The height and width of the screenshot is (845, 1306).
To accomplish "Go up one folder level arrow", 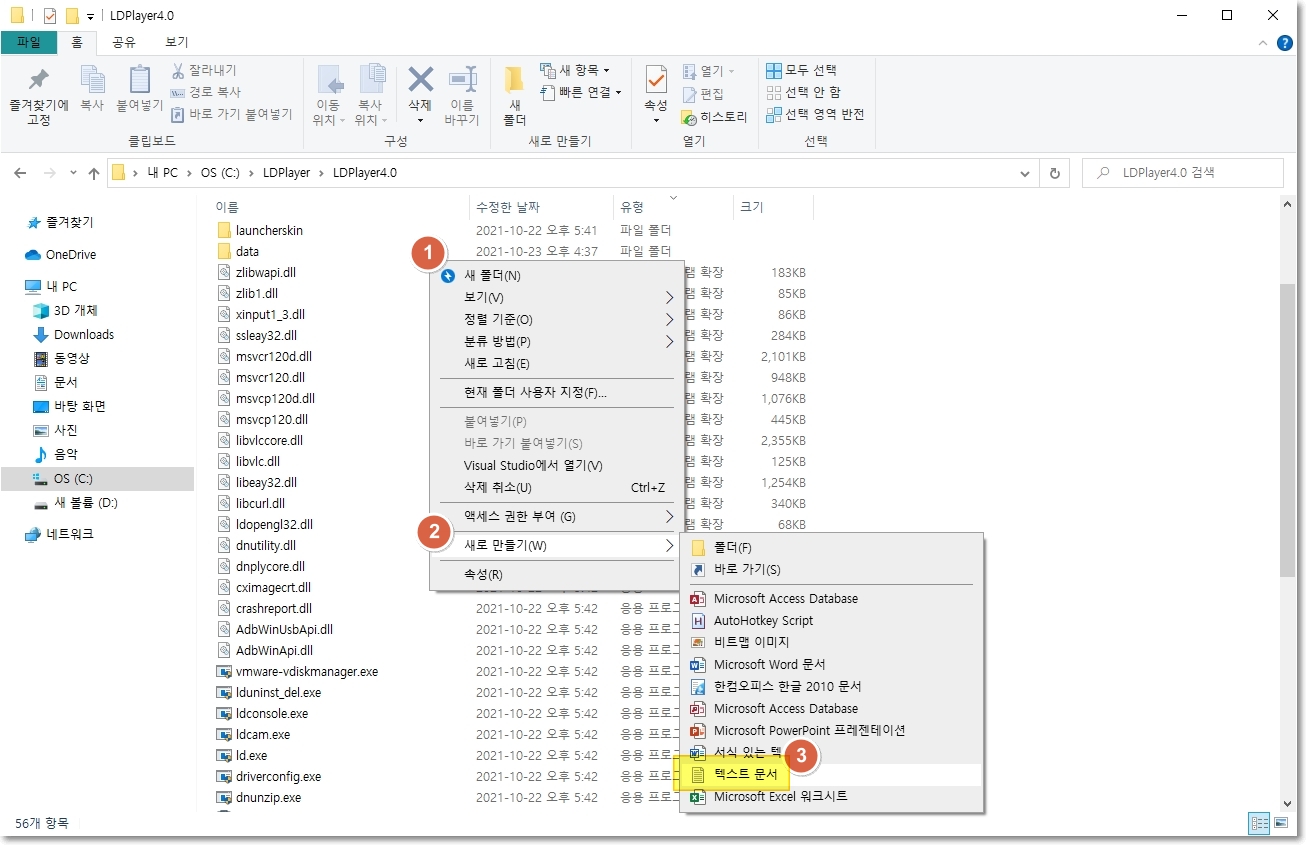I will pyautogui.click(x=94, y=173).
